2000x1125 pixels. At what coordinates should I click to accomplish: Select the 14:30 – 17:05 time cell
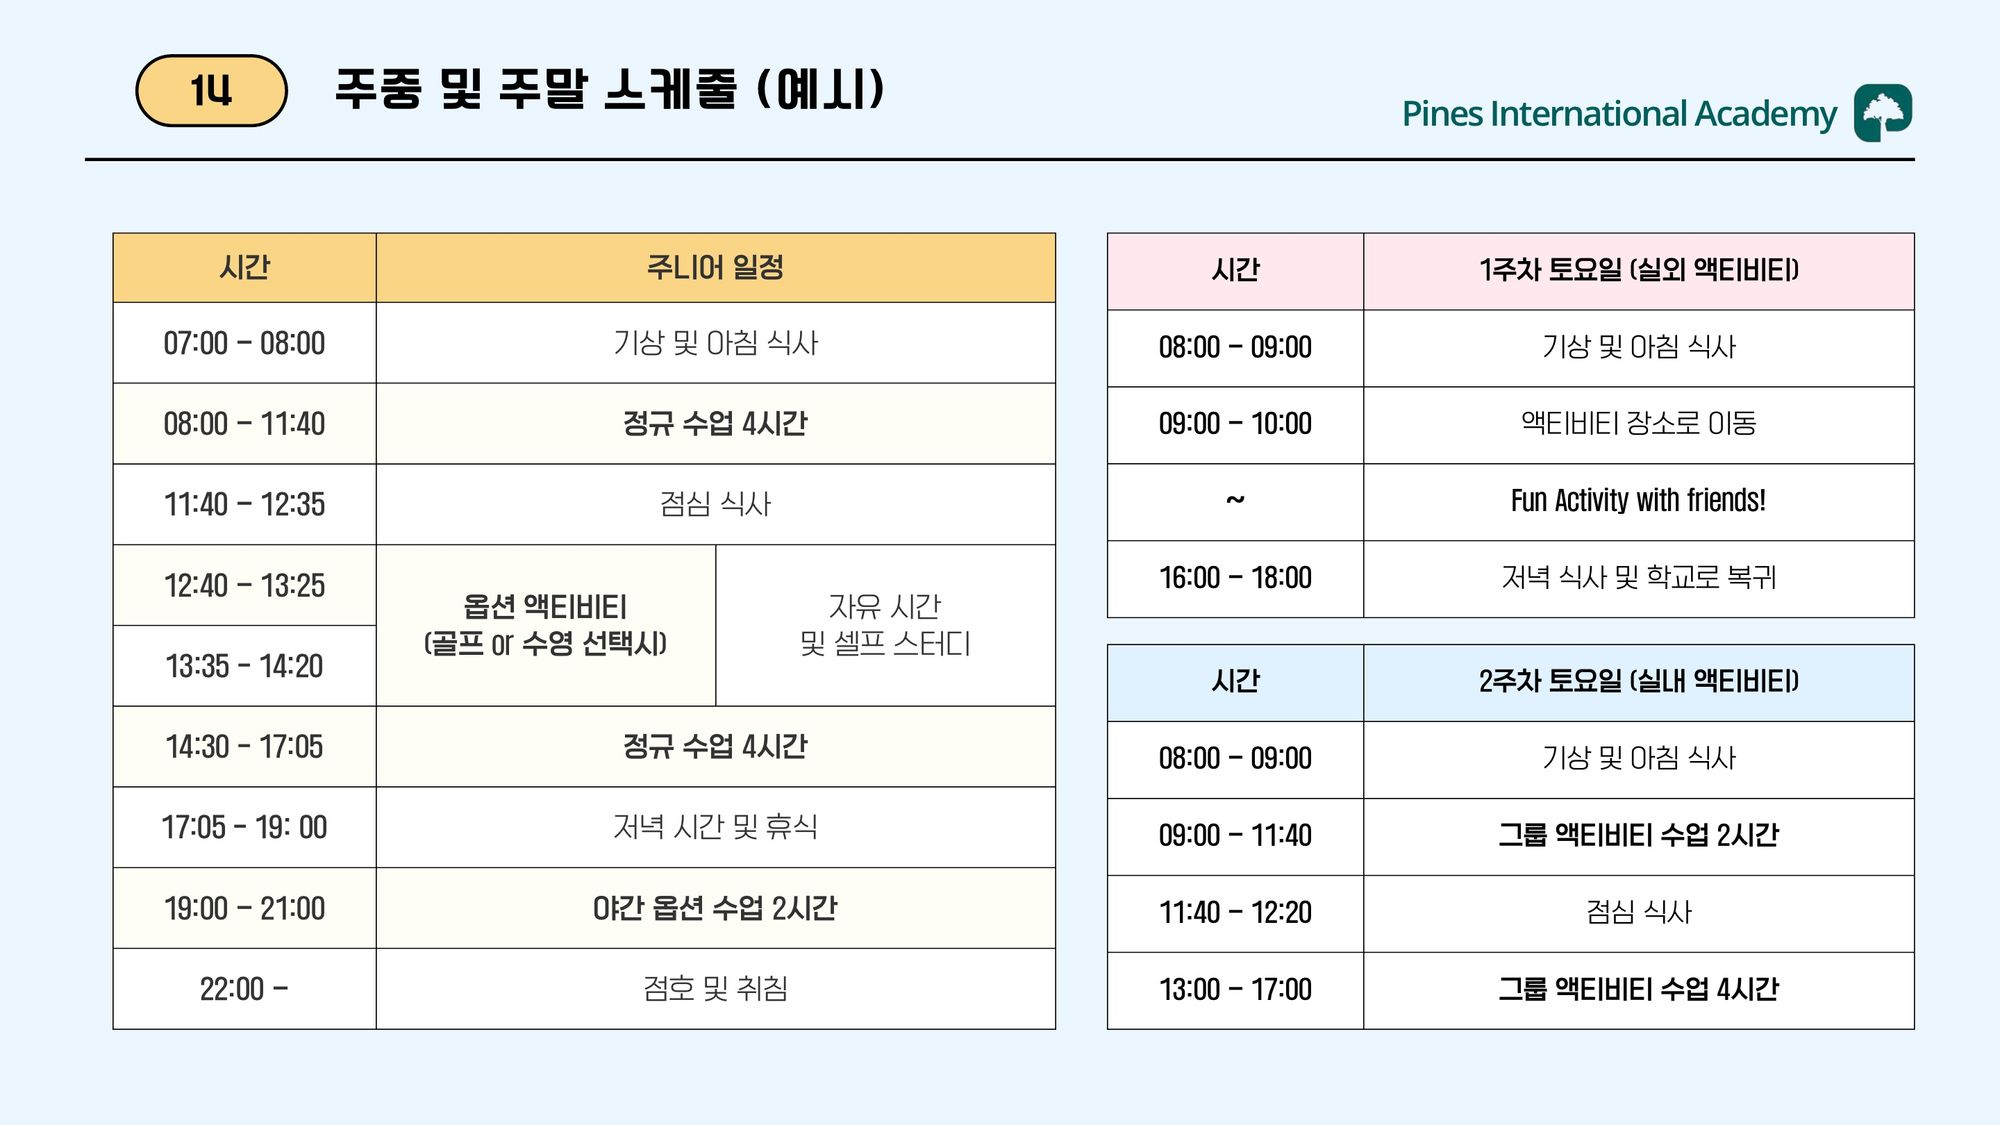click(244, 747)
